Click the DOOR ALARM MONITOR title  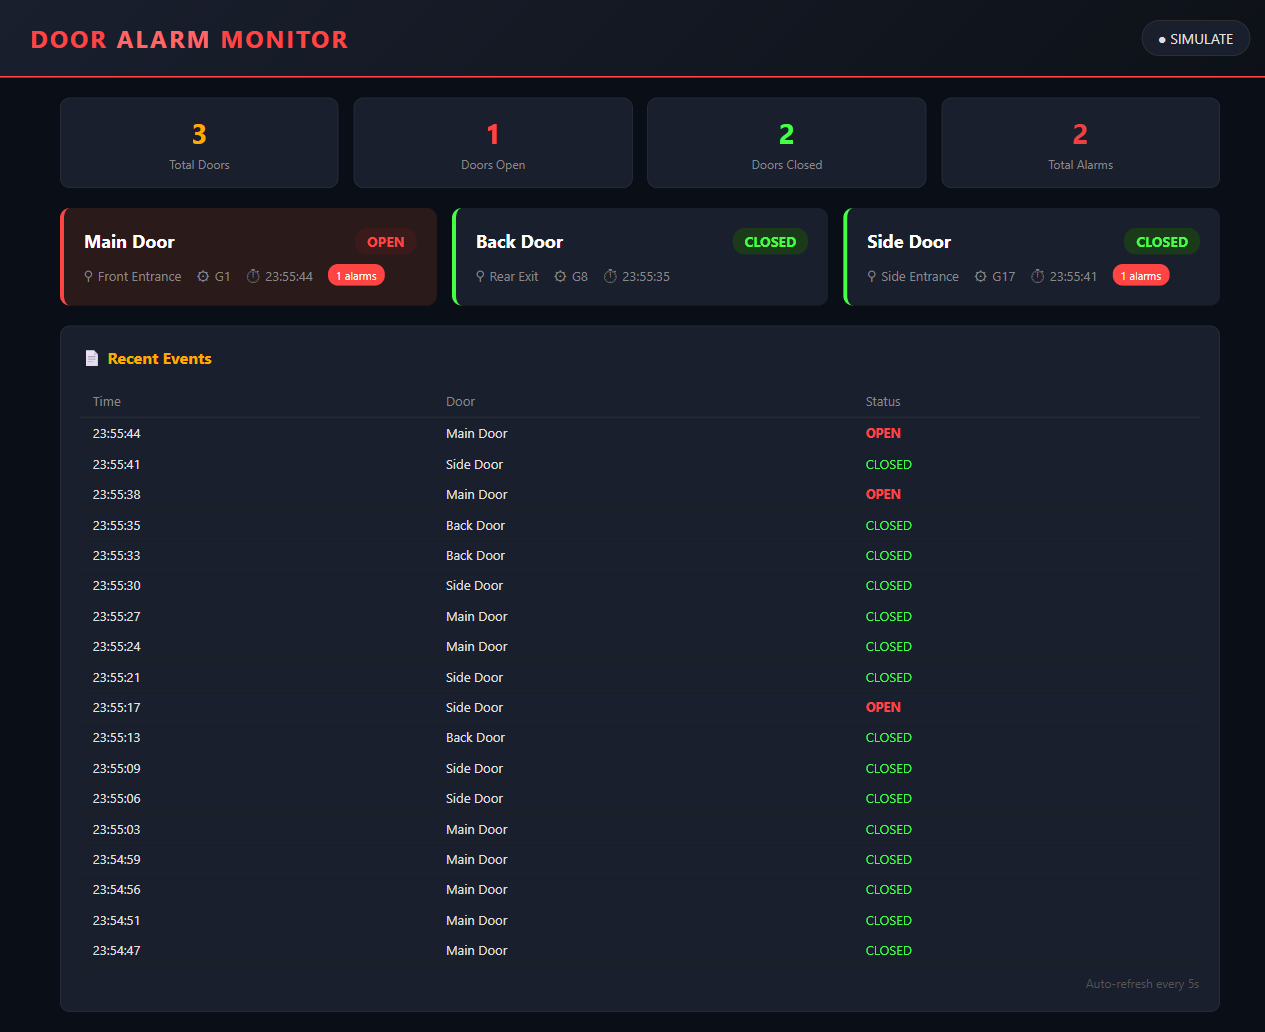(x=189, y=40)
